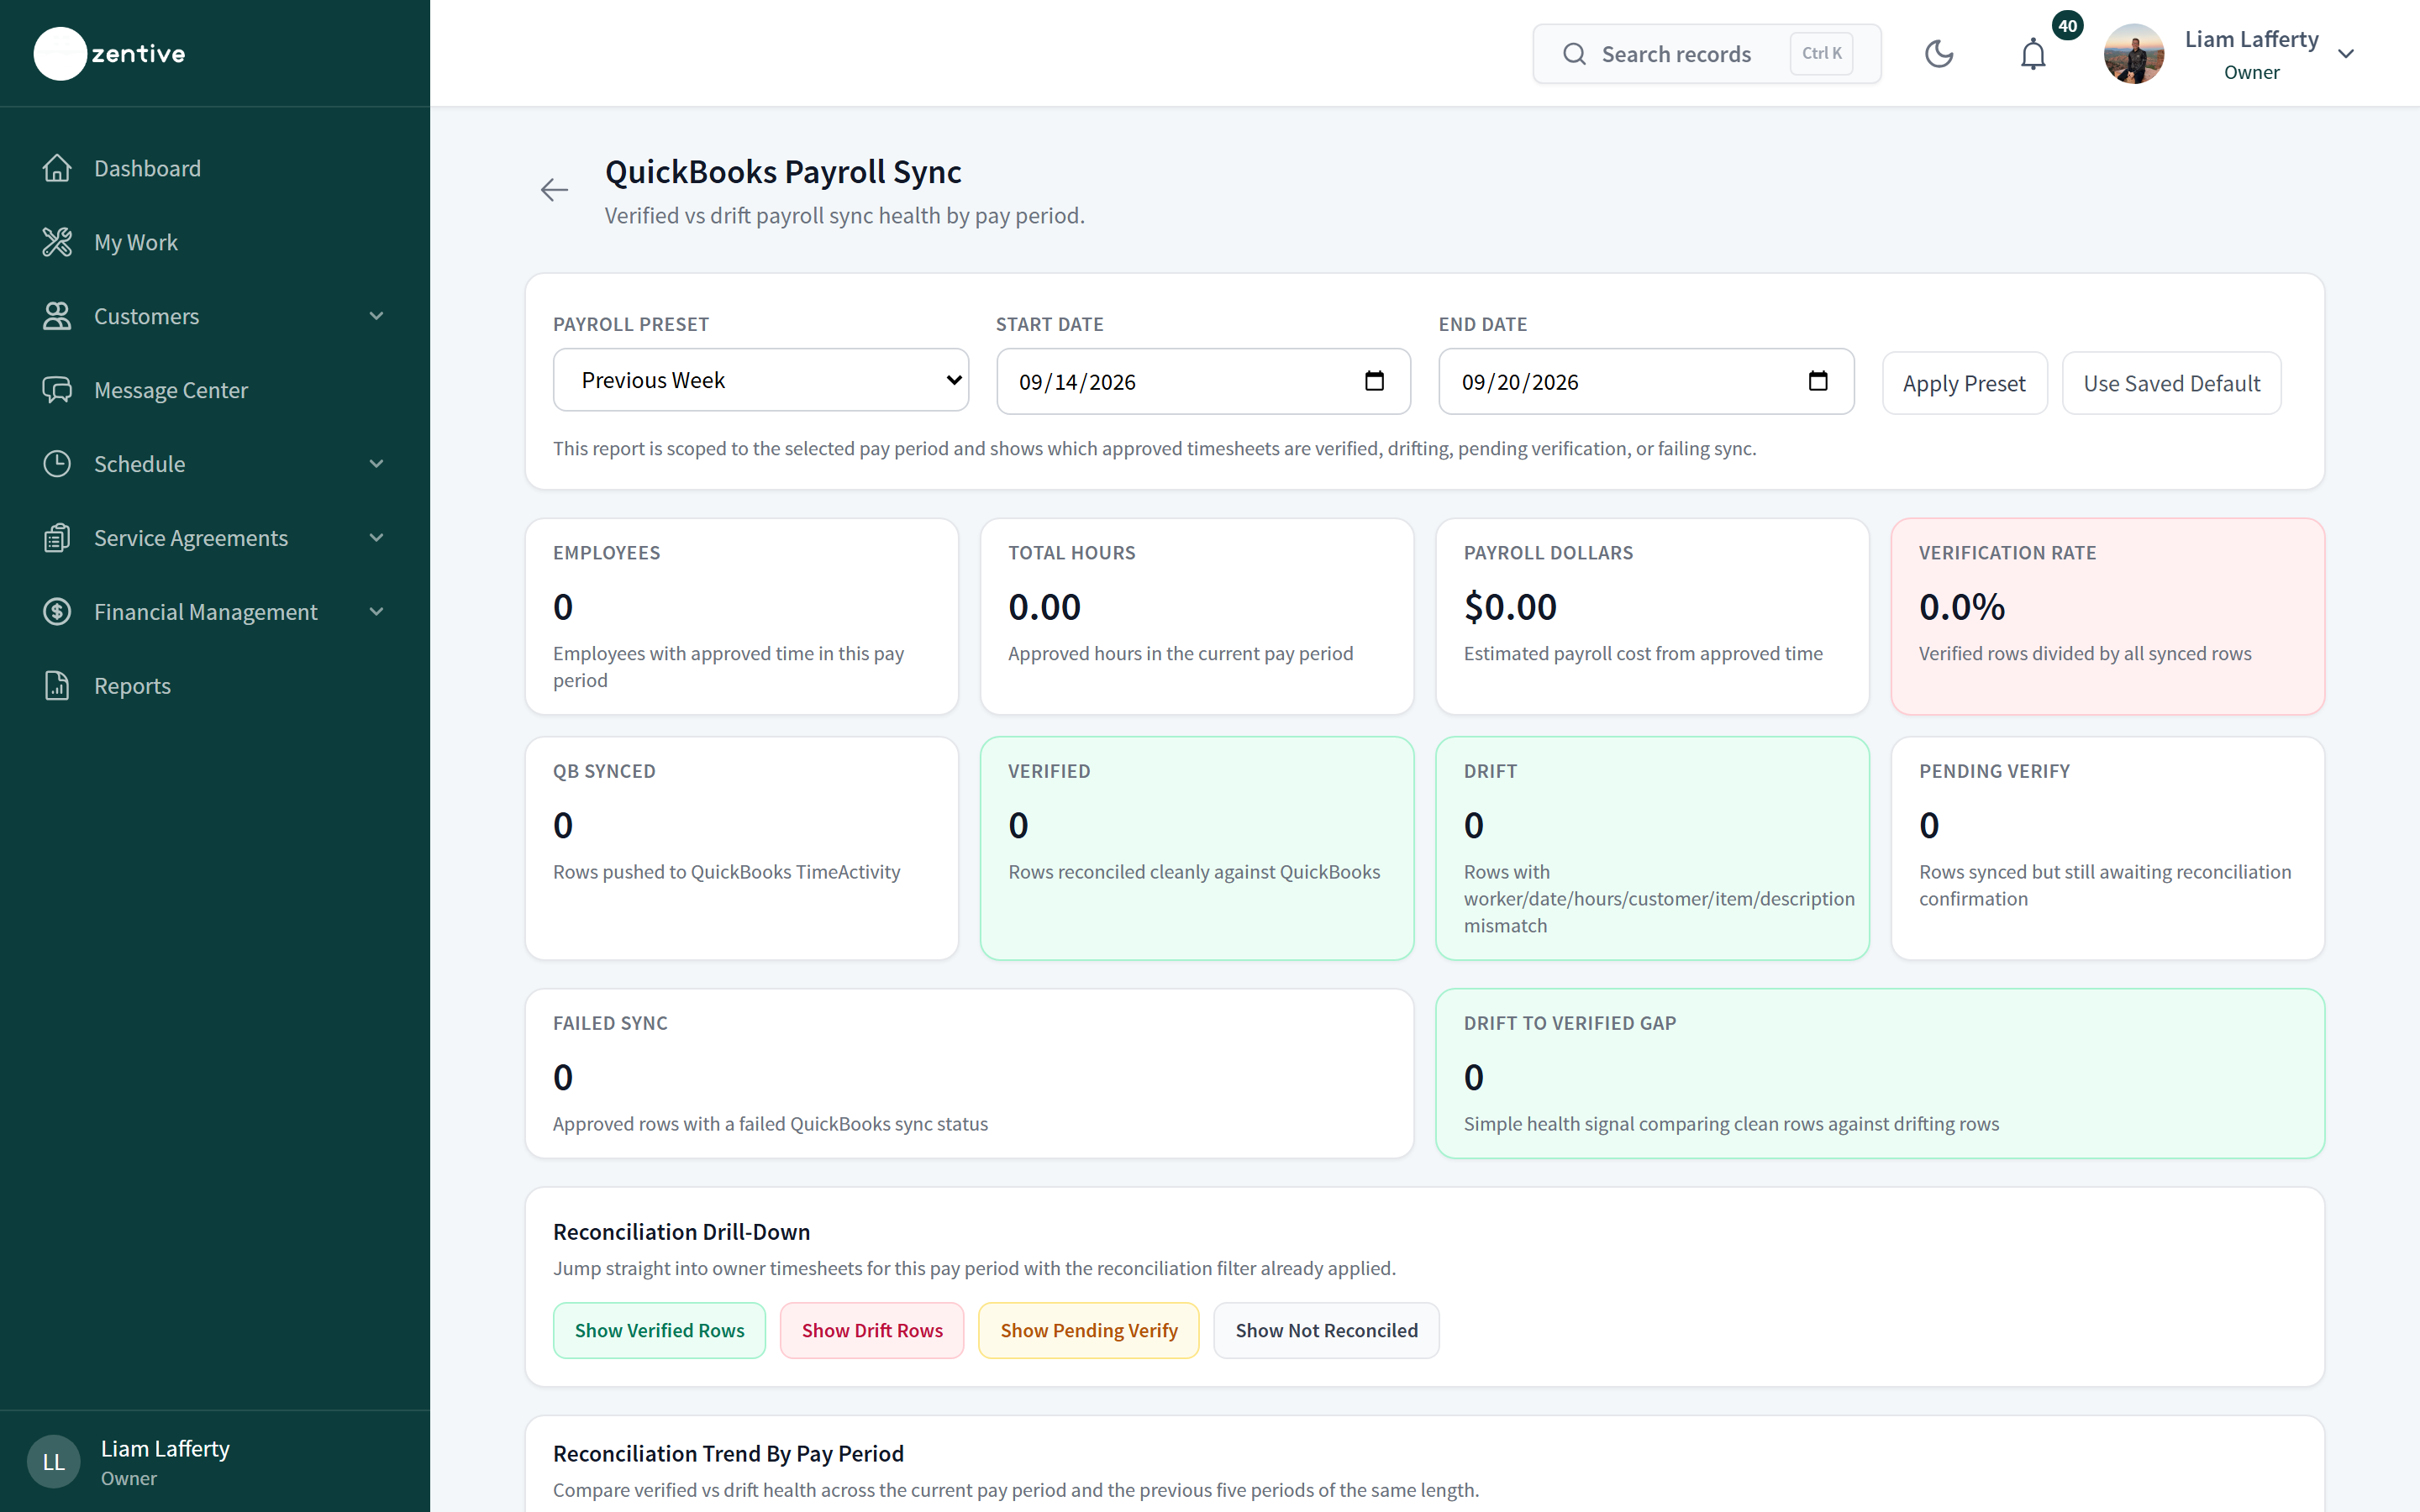Click the LL avatar in sidebar footer
This screenshot has width=2420, height=1512.
[x=54, y=1462]
